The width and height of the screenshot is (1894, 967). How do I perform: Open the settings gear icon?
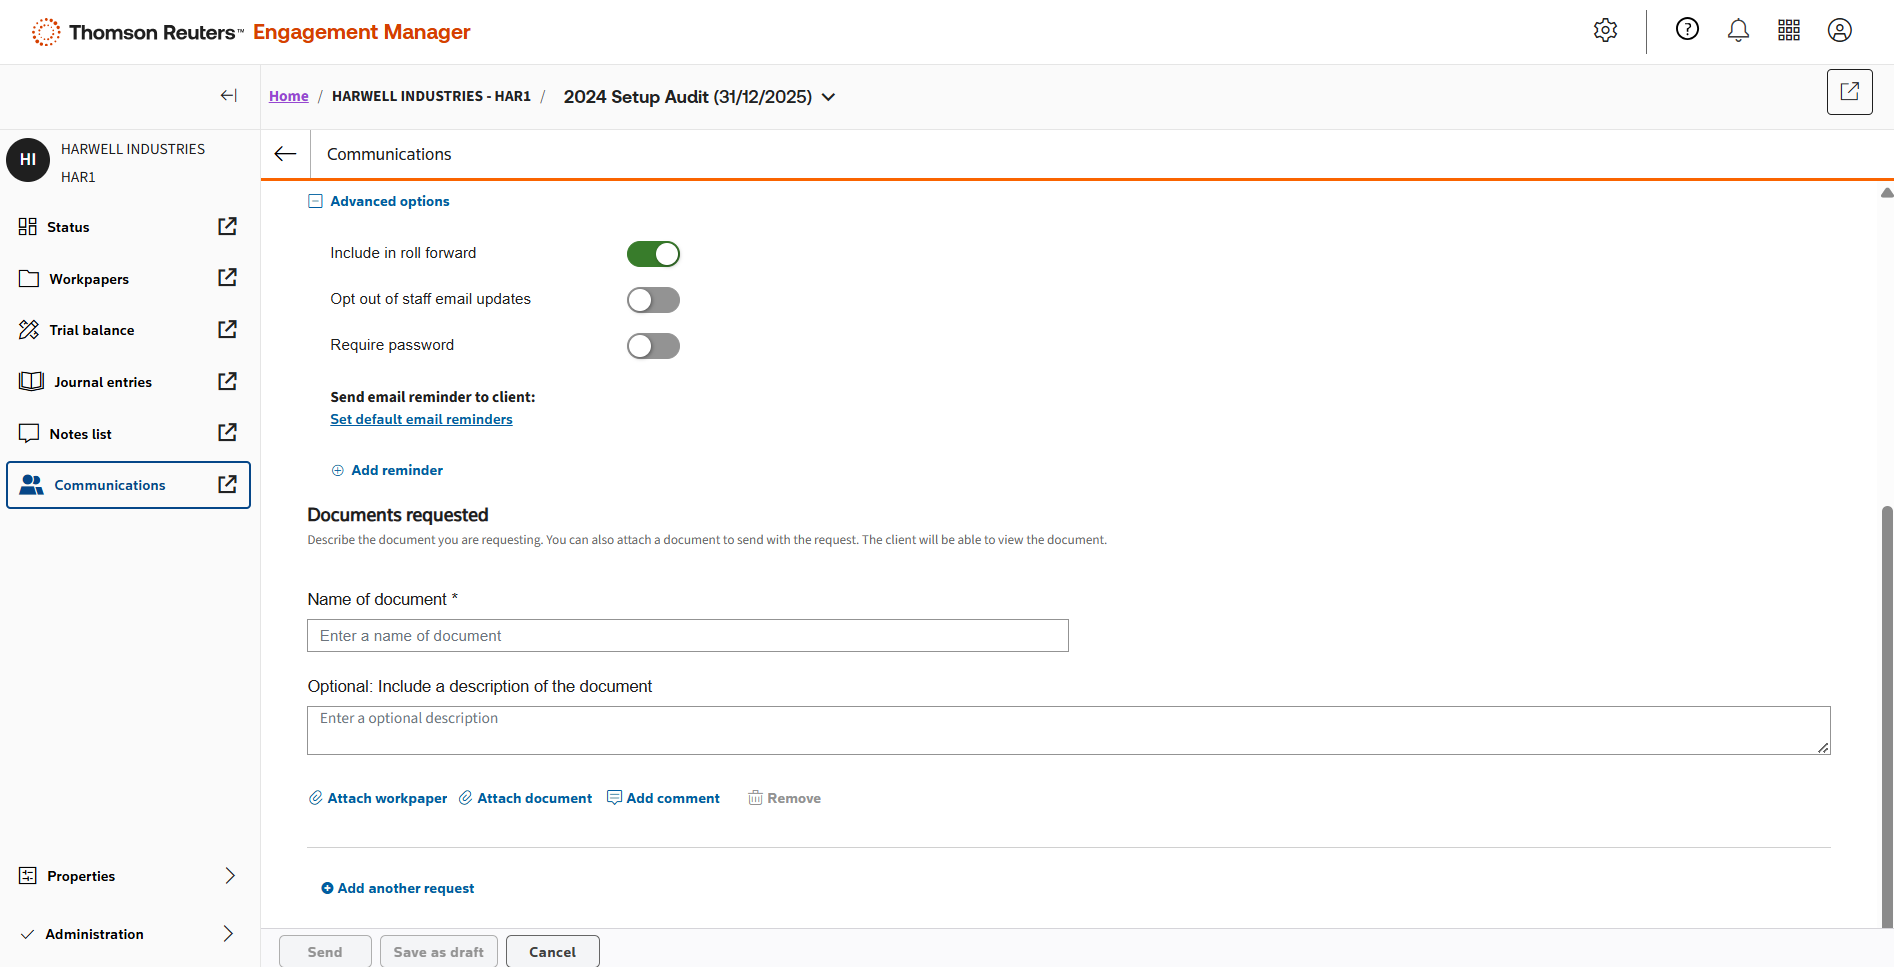pyautogui.click(x=1605, y=31)
